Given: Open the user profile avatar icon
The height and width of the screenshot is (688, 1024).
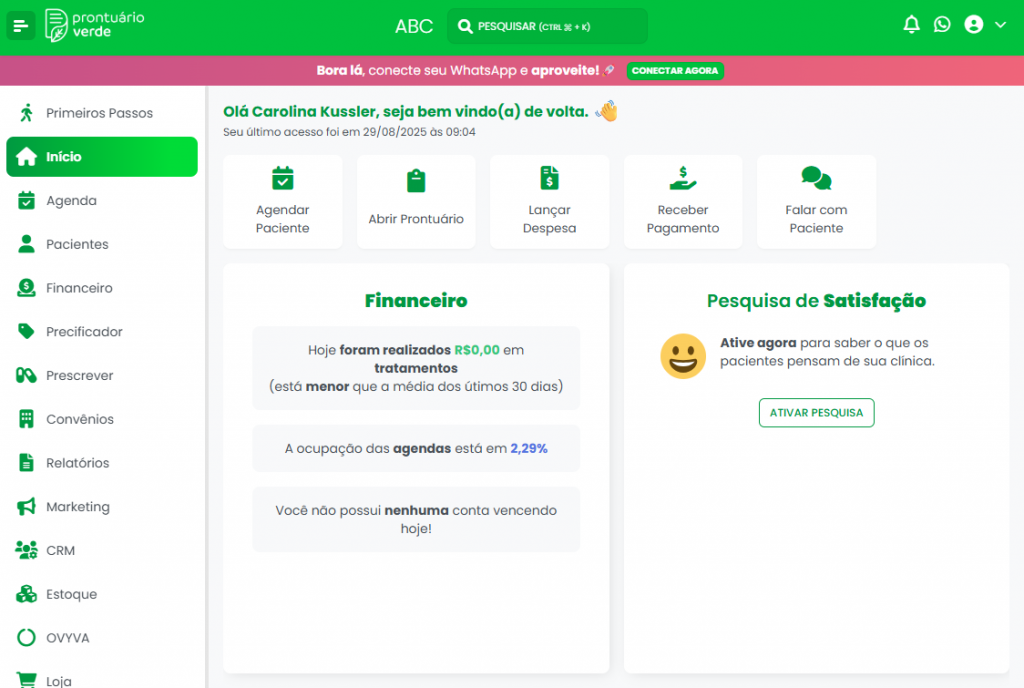Looking at the screenshot, I should point(974,25).
